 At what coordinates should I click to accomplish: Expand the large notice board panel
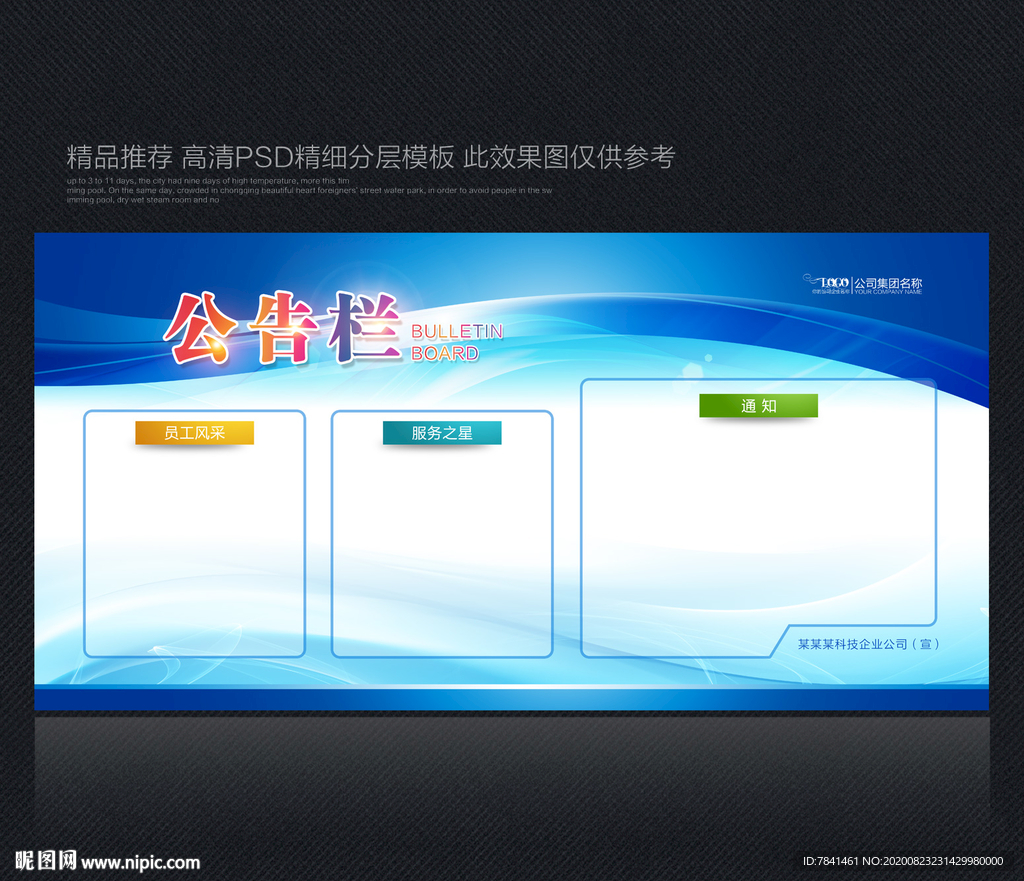coord(758,520)
